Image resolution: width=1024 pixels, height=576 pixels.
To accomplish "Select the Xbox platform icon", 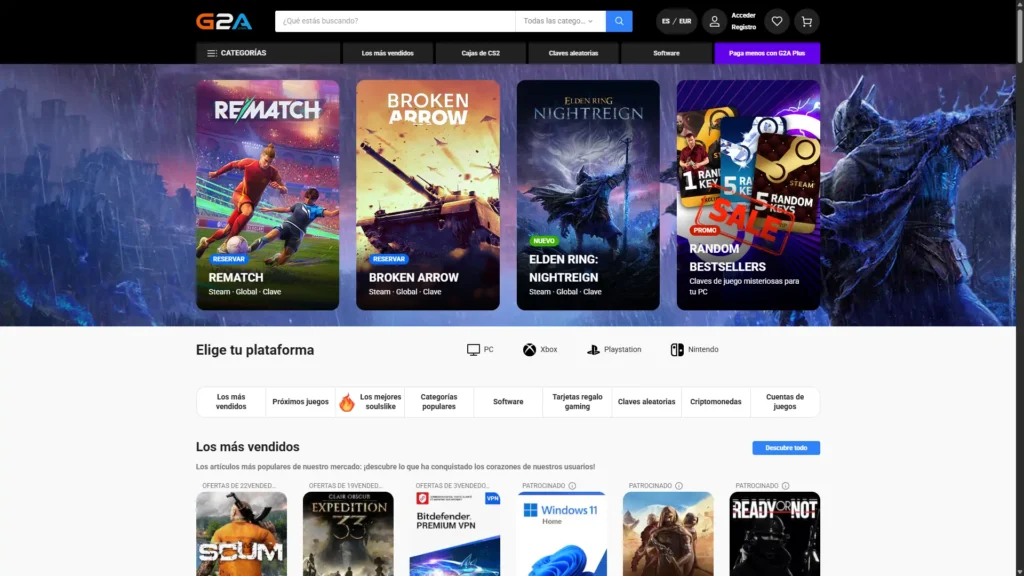I will 529,350.
